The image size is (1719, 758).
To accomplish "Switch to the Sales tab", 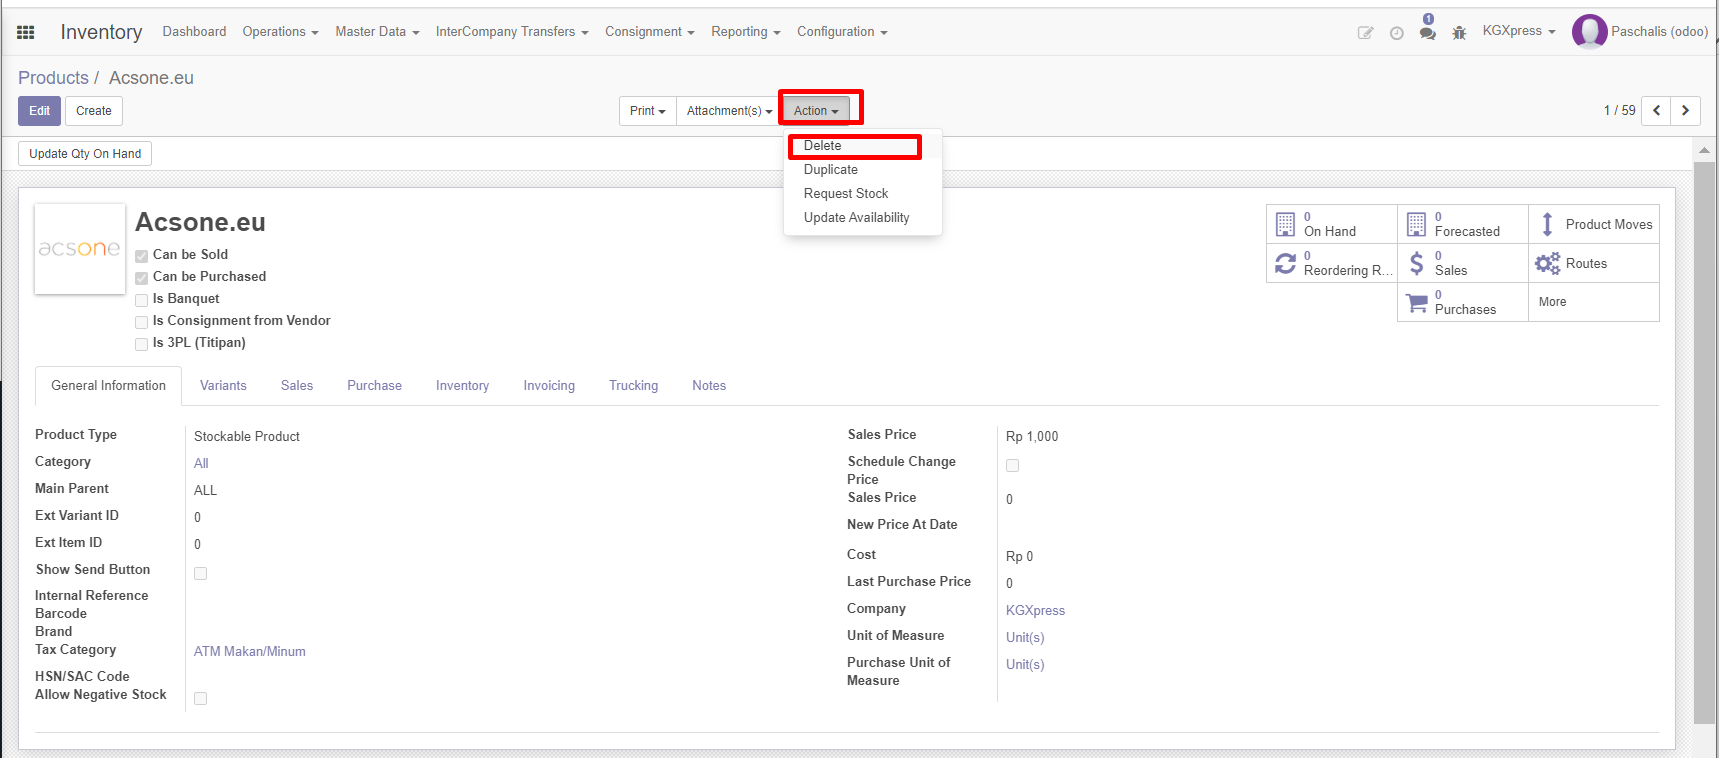I will click(x=297, y=386).
